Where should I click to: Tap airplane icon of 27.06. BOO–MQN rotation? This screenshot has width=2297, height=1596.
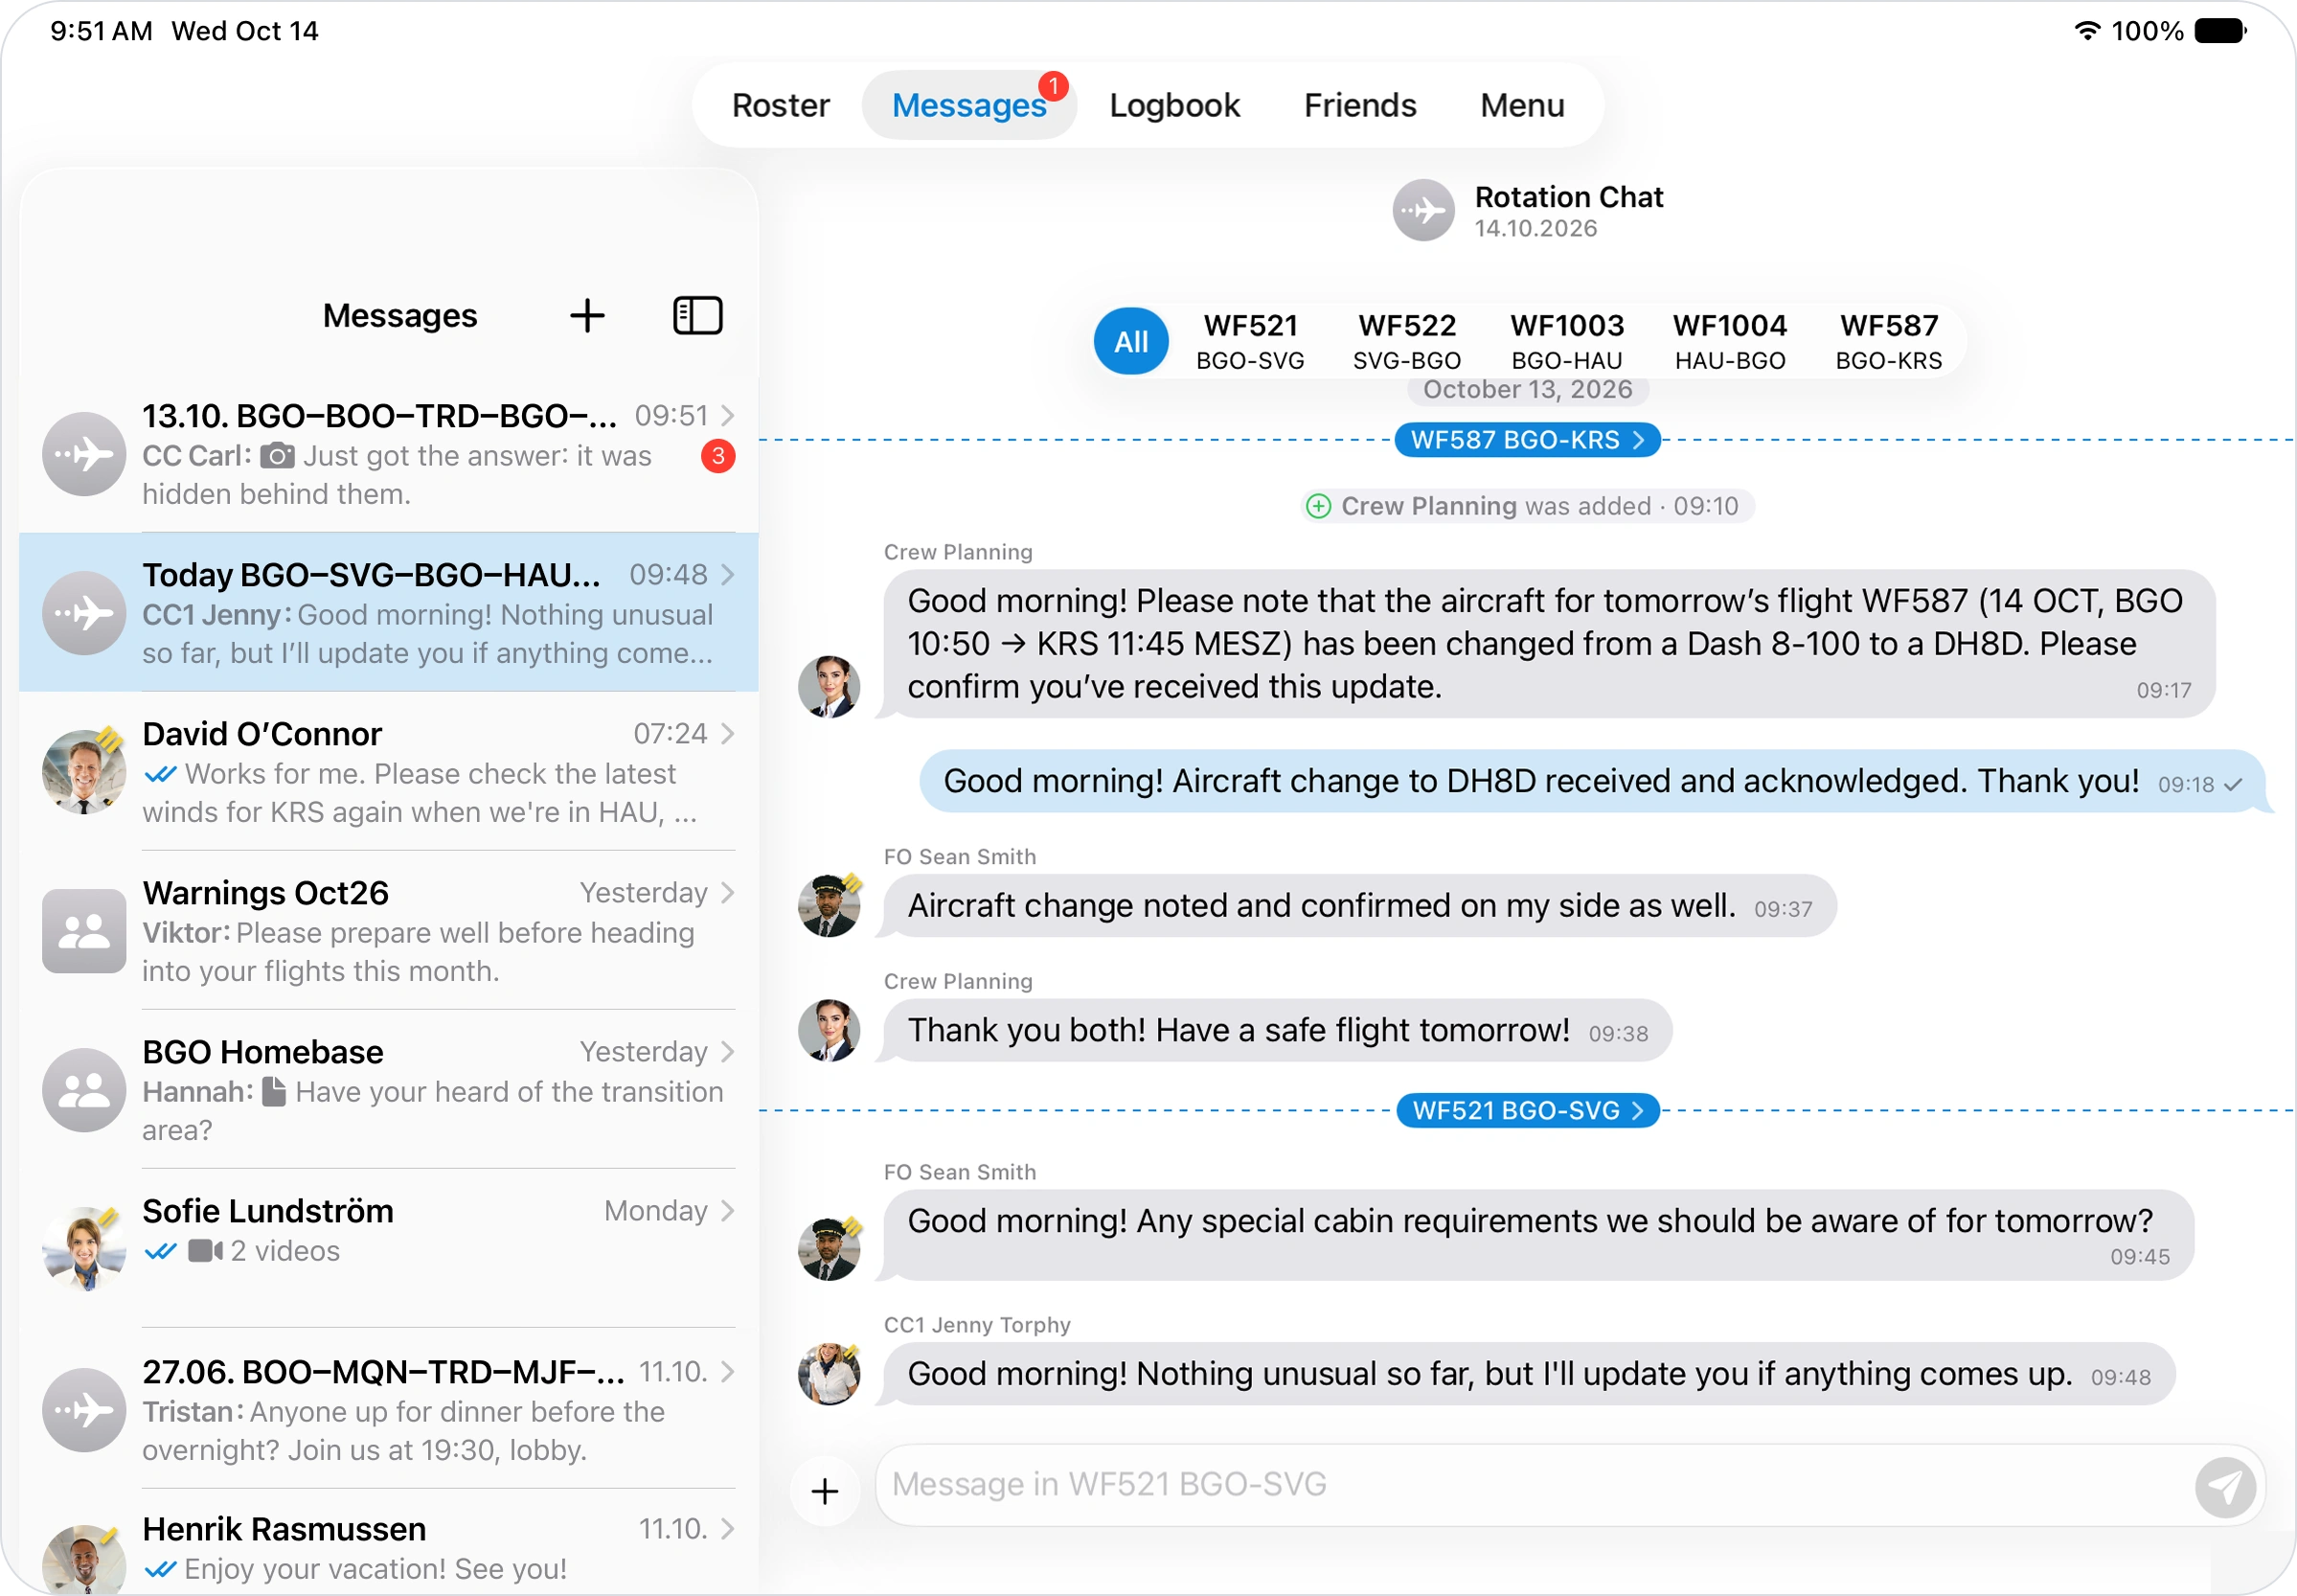tap(84, 1410)
